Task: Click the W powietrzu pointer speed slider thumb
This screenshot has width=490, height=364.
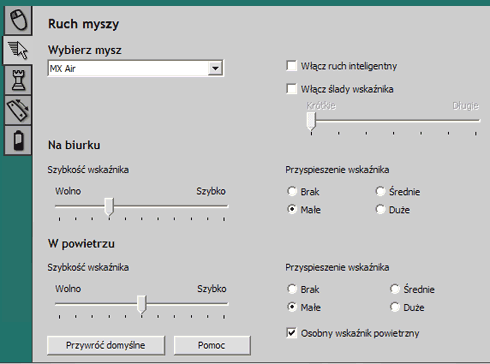Action: [142, 304]
